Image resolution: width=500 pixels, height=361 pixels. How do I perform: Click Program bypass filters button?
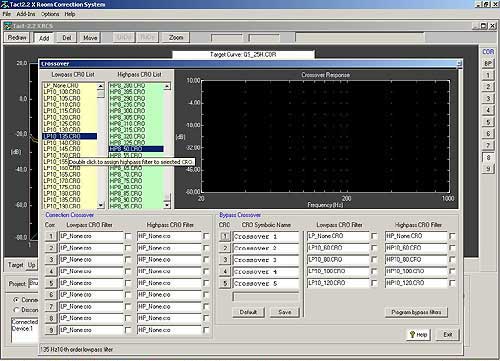pyautogui.click(x=416, y=312)
